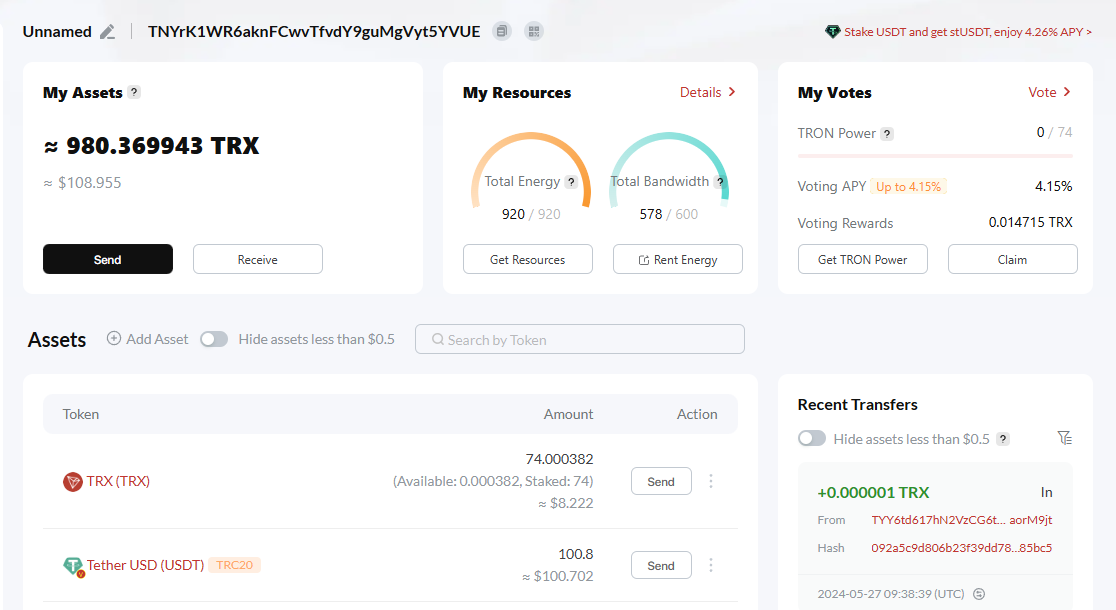
Task: Click the wallet address TNYrK1WR6aknFCwvTfvdY9guMgVyt5YVUE
Action: pos(314,31)
